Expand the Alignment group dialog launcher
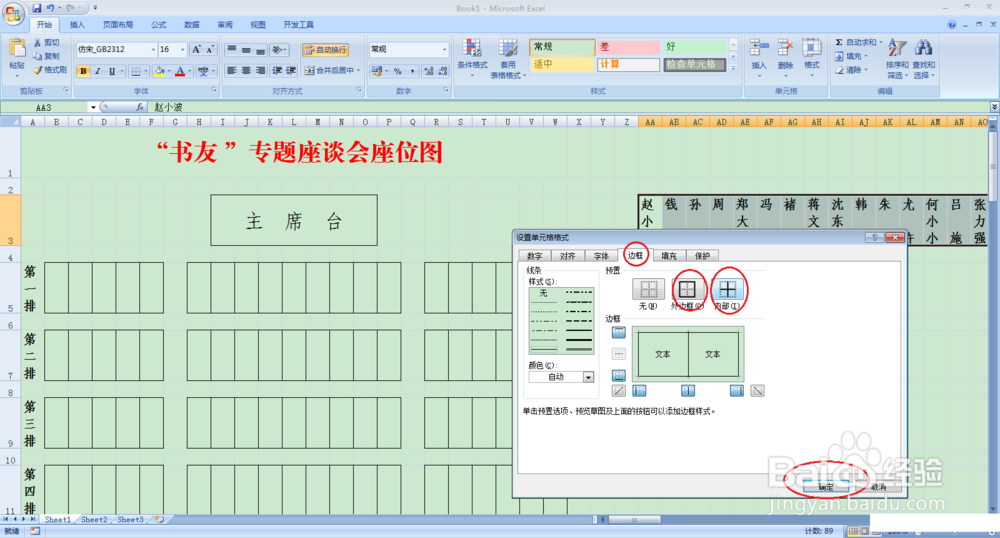The image size is (1000, 538). click(x=359, y=91)
